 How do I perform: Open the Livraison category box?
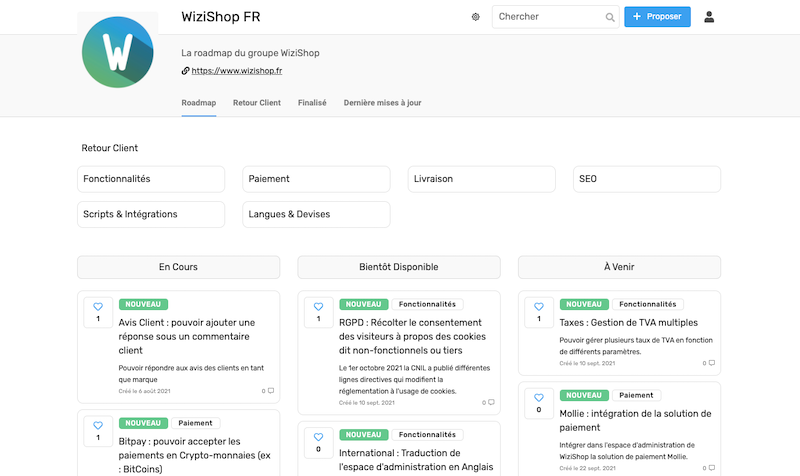coord(482,179)
